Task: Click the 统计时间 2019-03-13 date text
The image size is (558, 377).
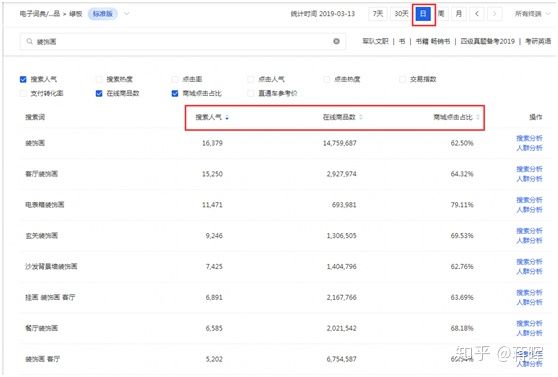Action: (323, 14)
